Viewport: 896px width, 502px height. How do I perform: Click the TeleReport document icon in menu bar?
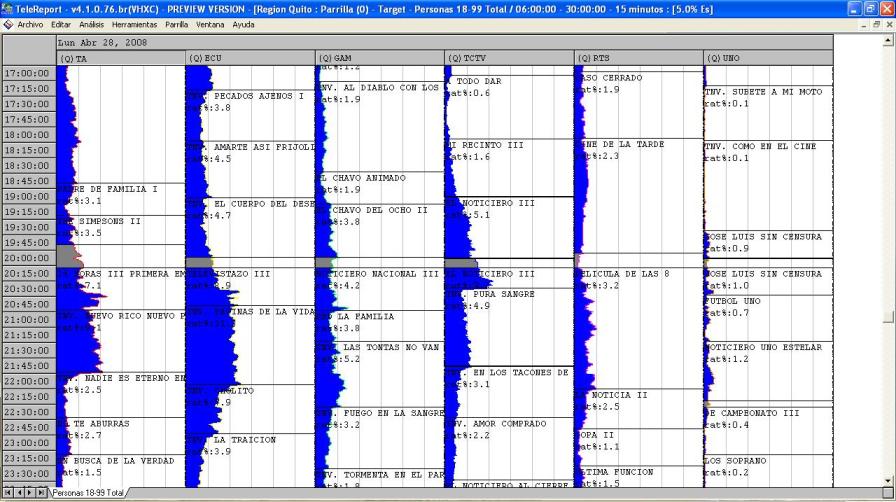pos(8,25)
